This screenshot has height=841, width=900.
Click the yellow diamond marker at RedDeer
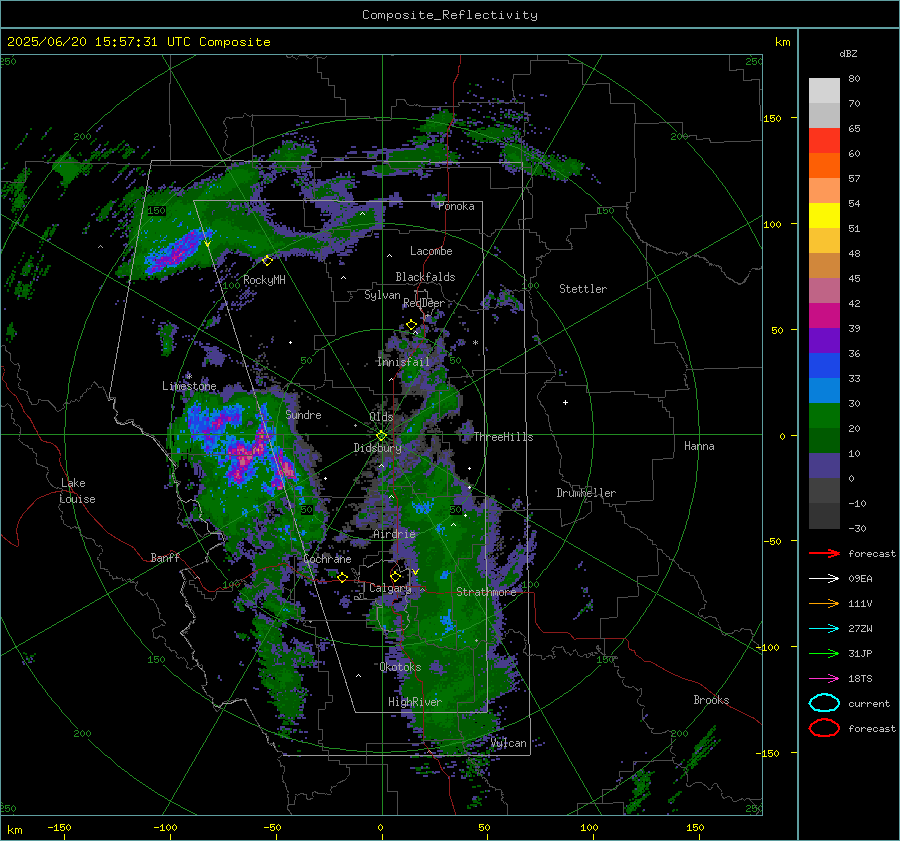pyautogui.click(x=412, y=325)
